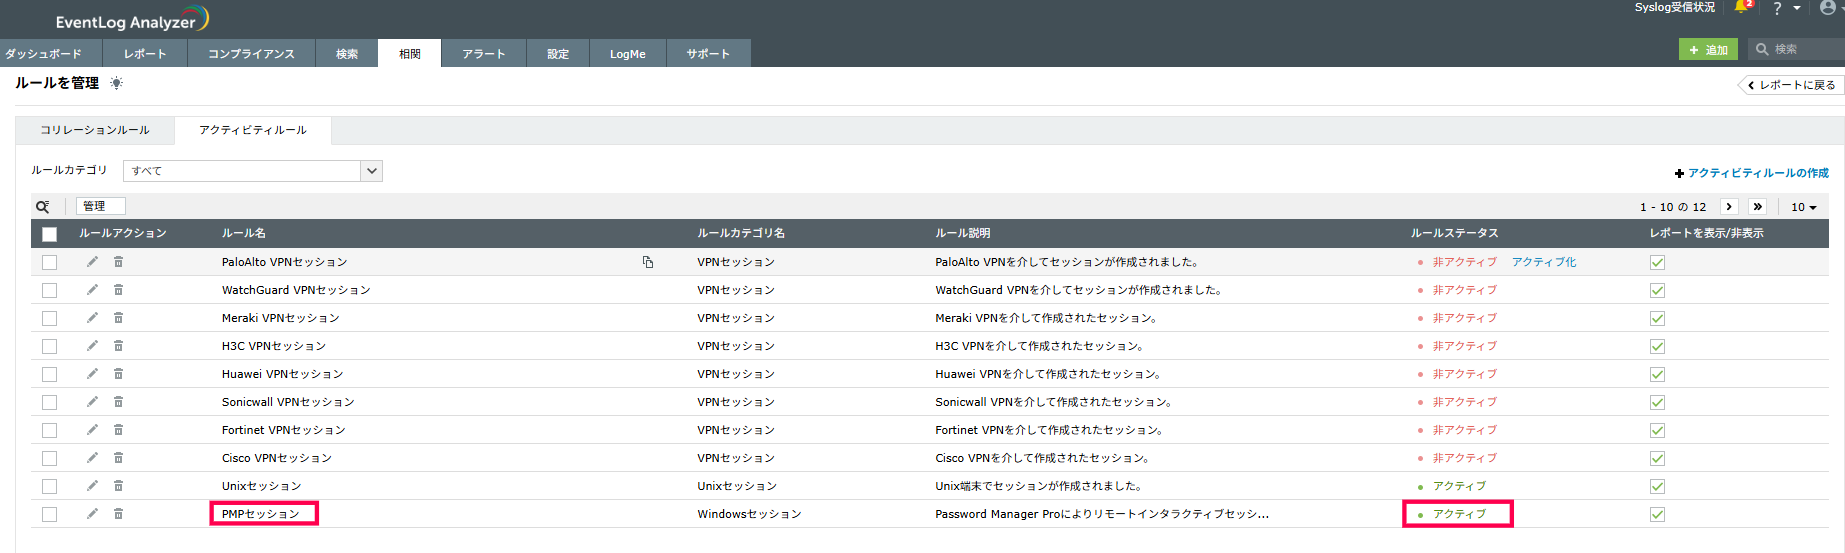Delete the H3C VPNセッション rule
This screenshot has width=1845, height=553.
(118, 345)
